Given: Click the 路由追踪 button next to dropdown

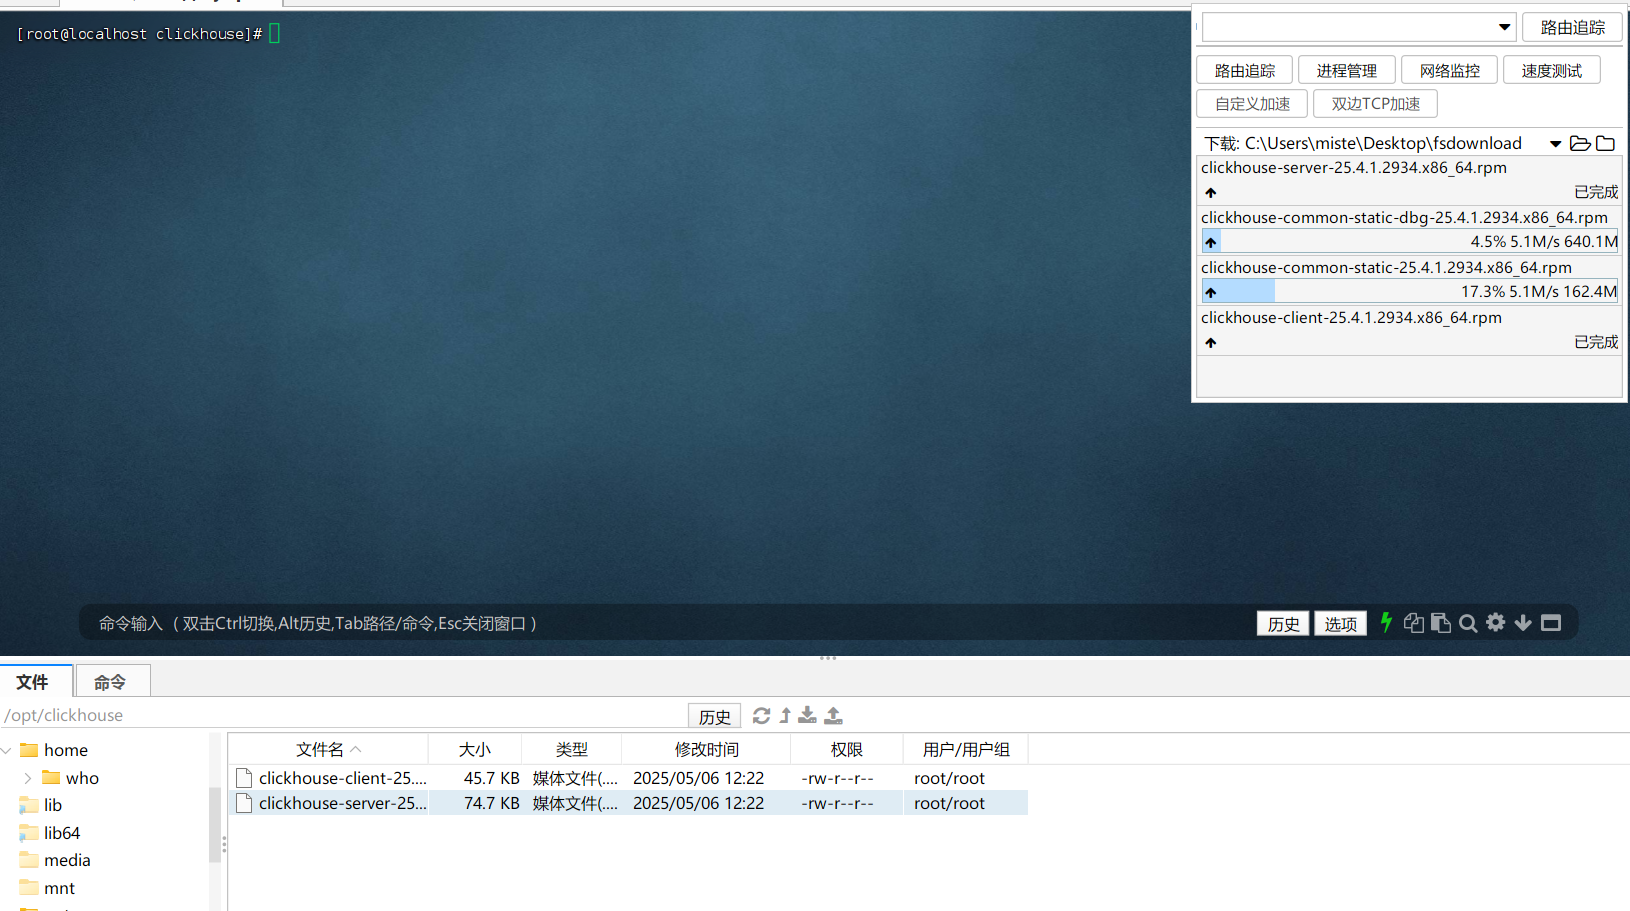Looking at the screenshot, I should [1572, 27].
